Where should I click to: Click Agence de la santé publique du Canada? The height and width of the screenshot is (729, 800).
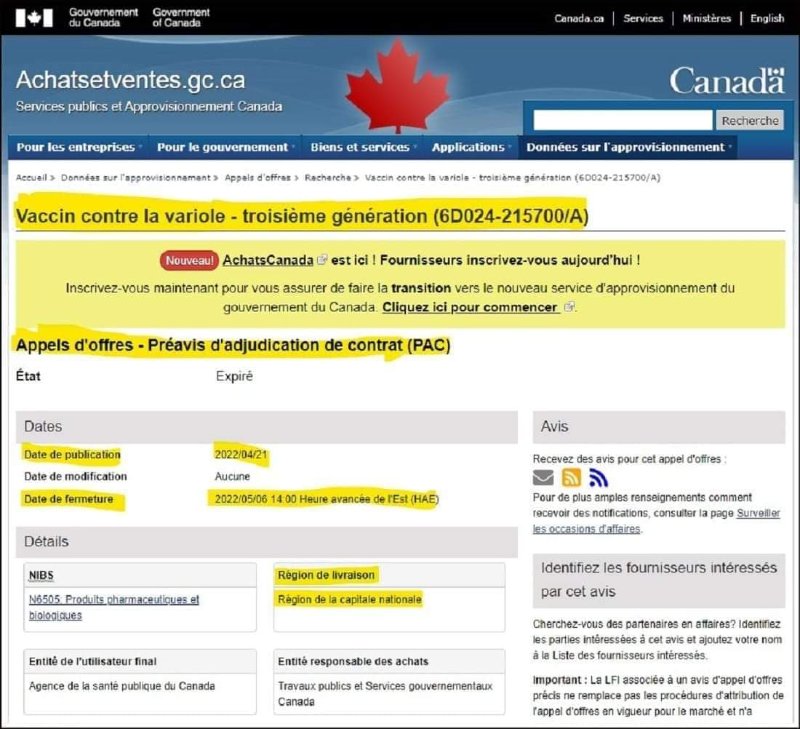(x=122, y=686)
